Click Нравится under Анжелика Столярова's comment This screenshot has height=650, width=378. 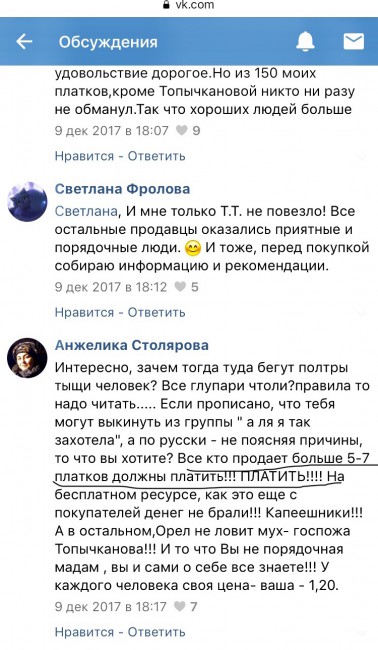84,632
